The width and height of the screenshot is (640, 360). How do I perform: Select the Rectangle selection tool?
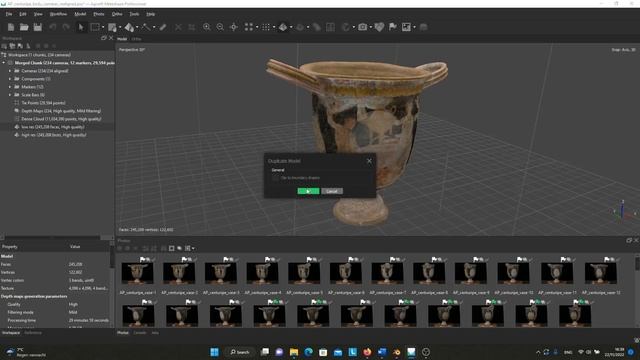click(95, 27)
